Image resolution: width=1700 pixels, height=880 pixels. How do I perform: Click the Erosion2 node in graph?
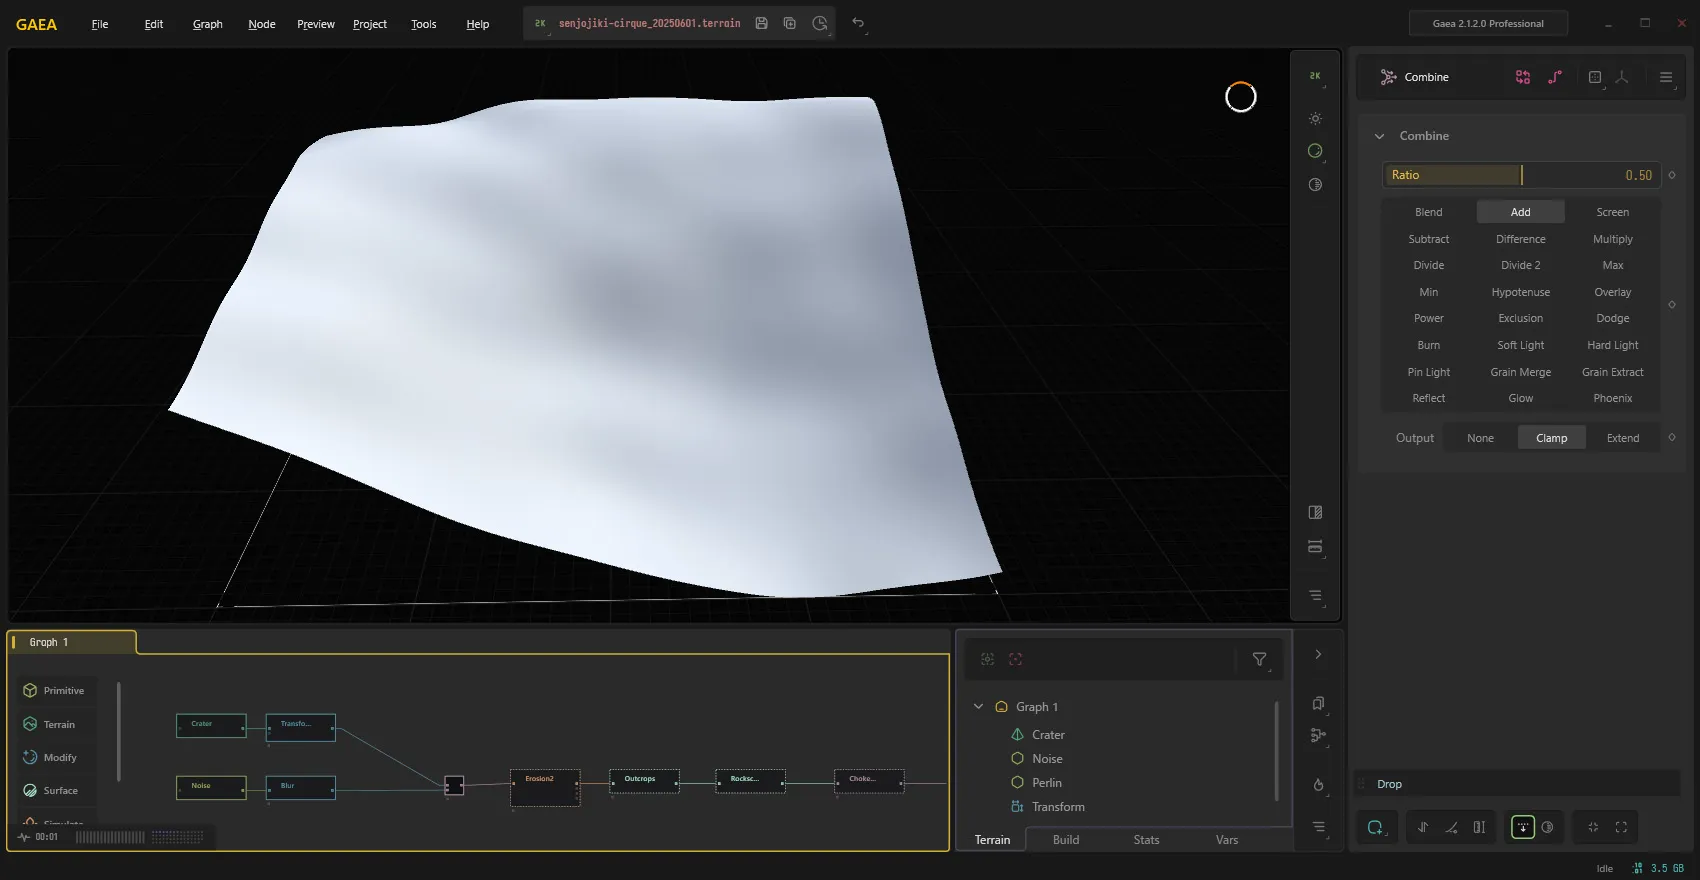pos(545,788)
